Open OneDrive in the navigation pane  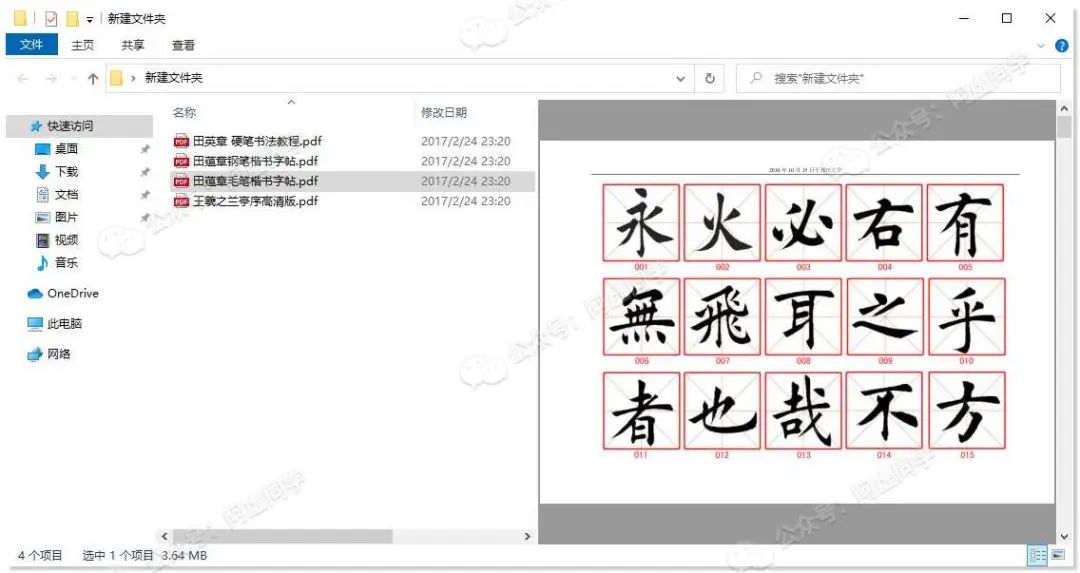coord(72,293)
